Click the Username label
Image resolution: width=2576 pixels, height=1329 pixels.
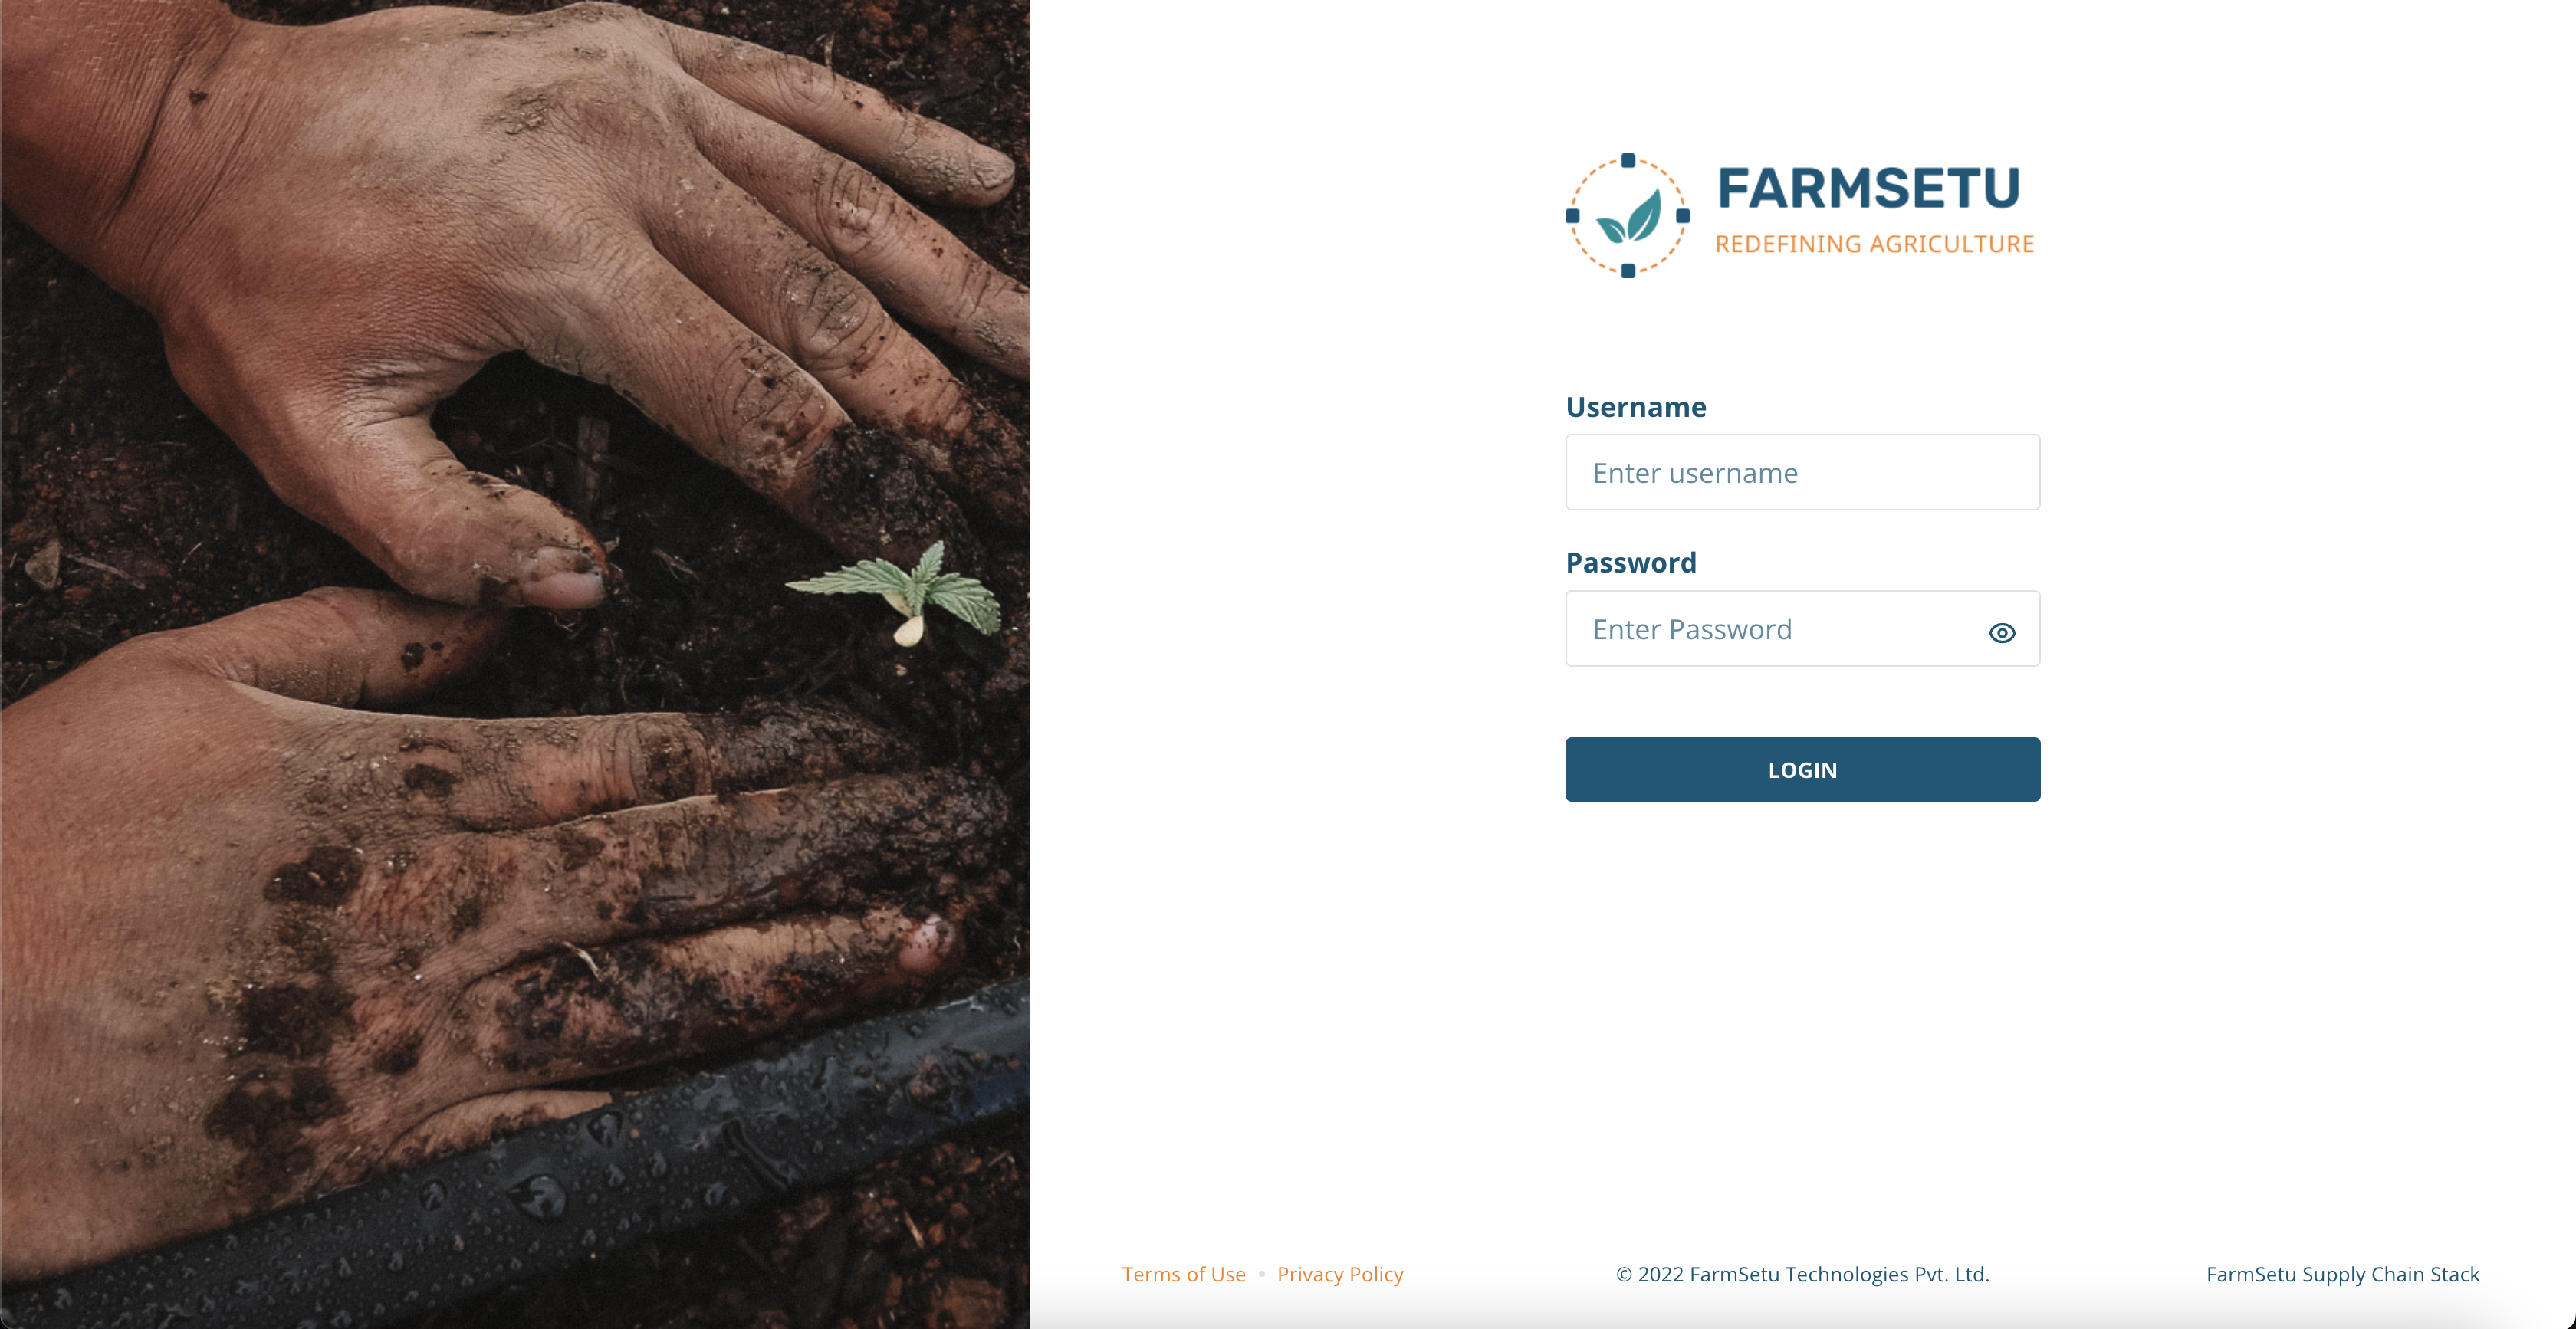coord(1636,407)
